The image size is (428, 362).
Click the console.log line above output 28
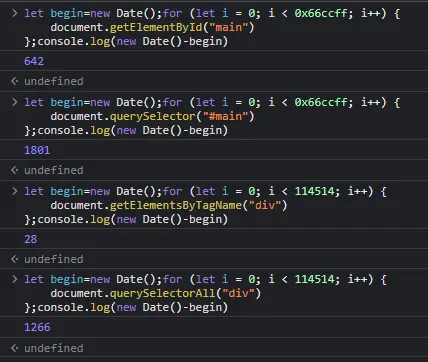point(126,220)
